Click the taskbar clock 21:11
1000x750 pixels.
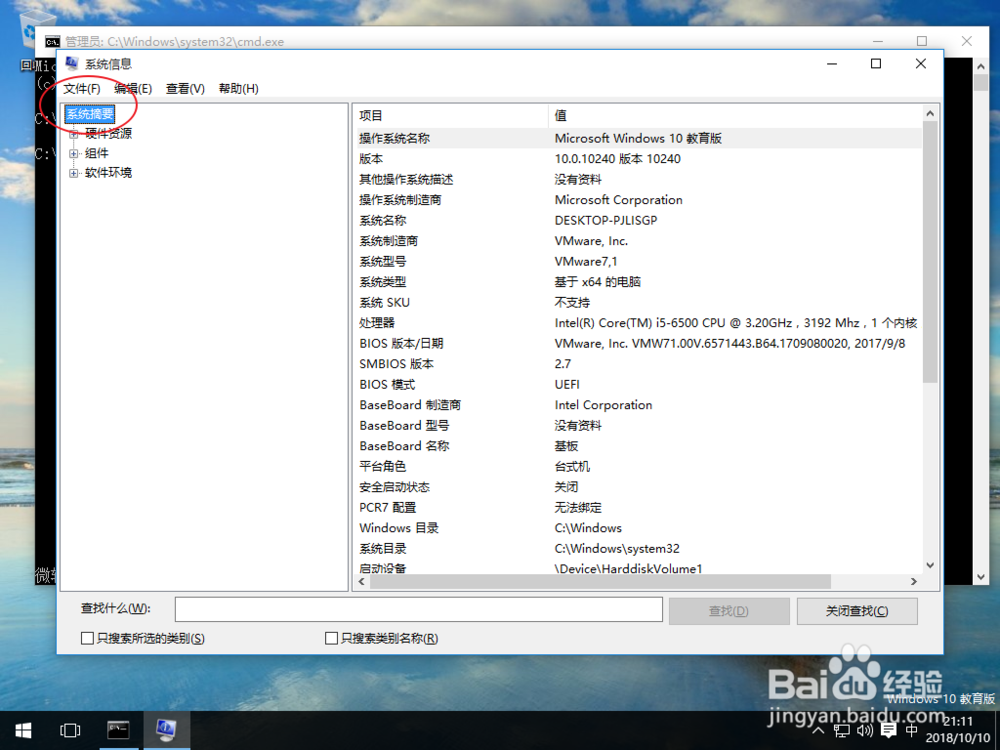pyautogui.click(x=958, y=721)
